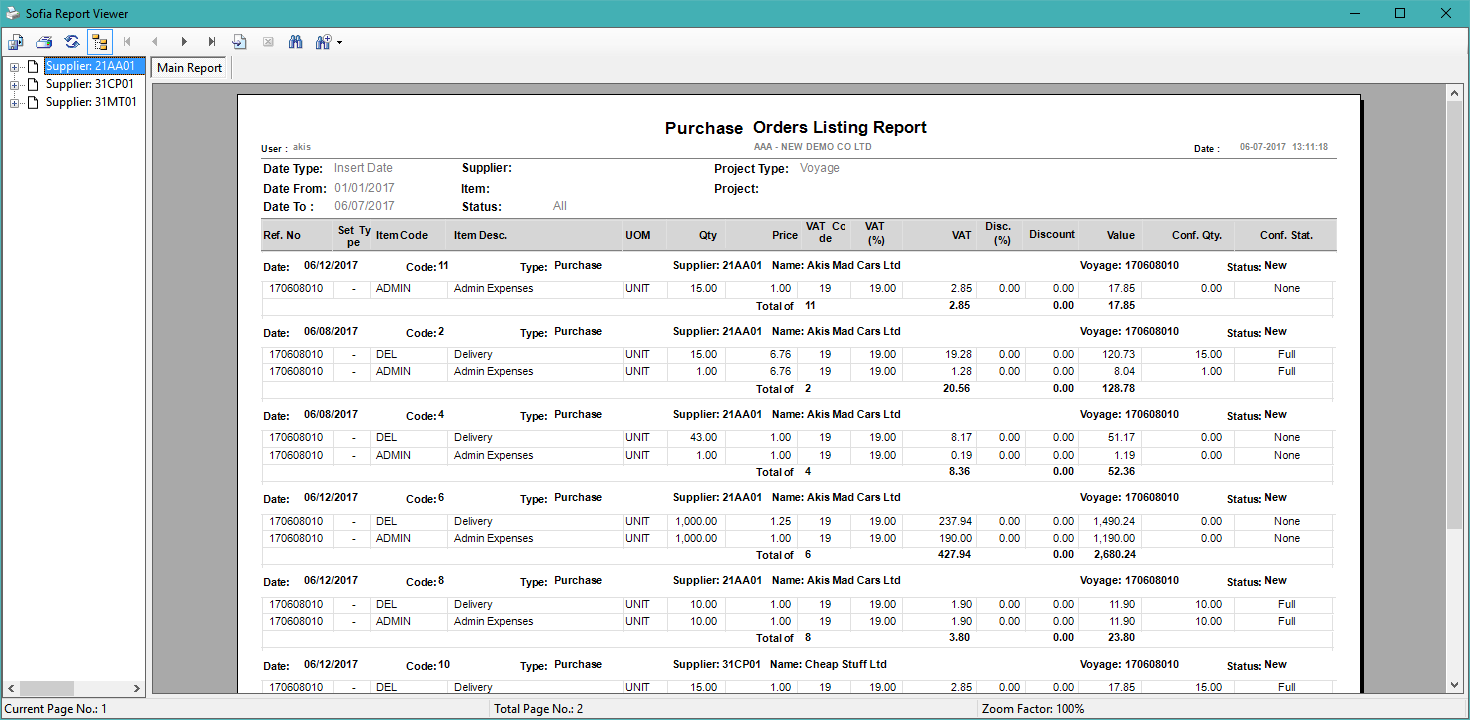This screenshot has height=720, width=1470.
Task: Toggle the group tree panel button
Action: (100, 42)
